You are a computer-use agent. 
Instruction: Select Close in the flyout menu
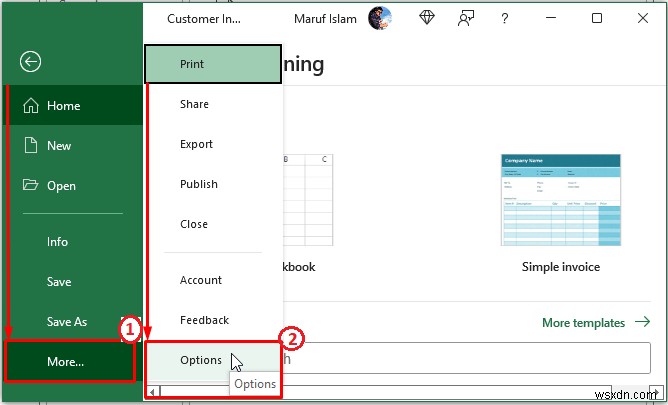213,224
